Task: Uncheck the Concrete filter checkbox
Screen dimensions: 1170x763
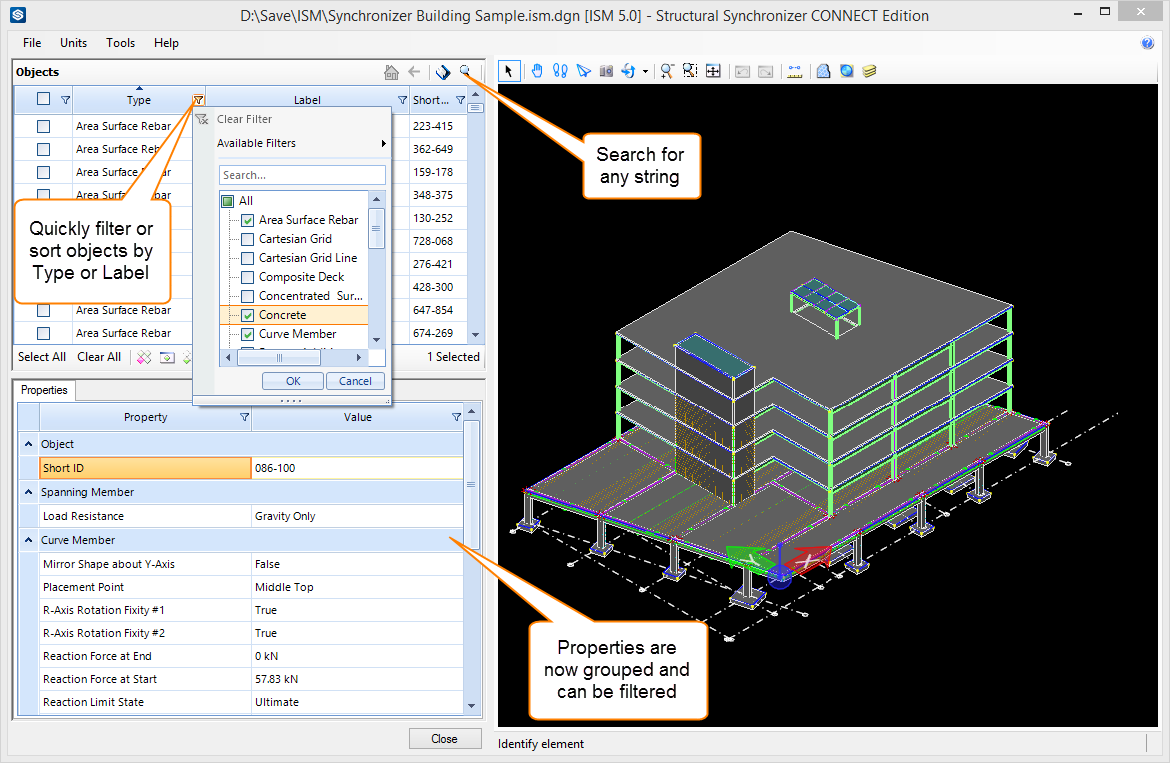Action: point(248,315)
